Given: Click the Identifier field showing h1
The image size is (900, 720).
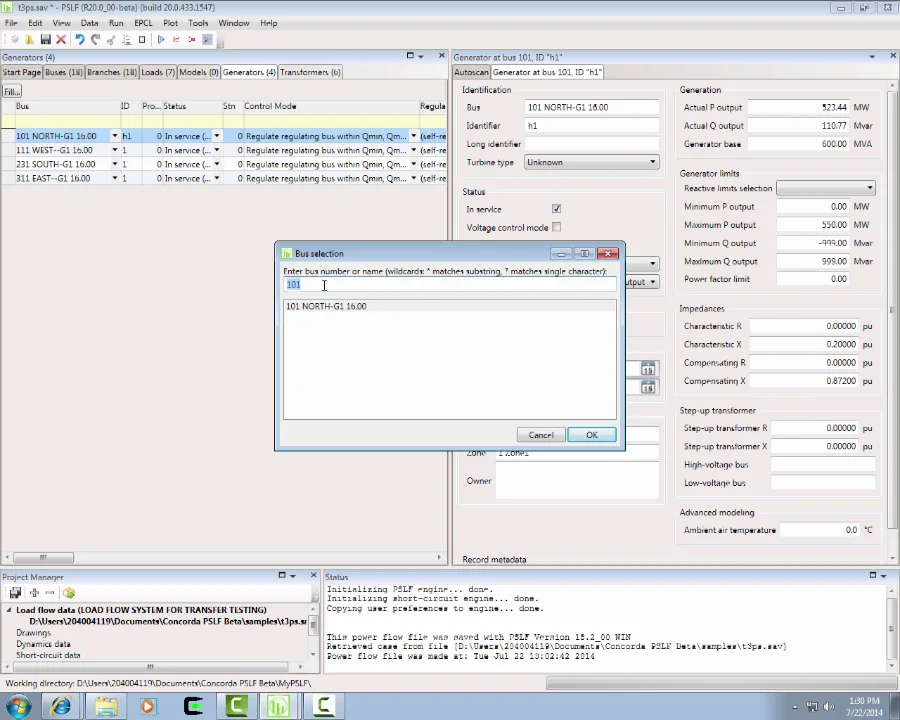Looking at the screenshot, I should point(592,125).
